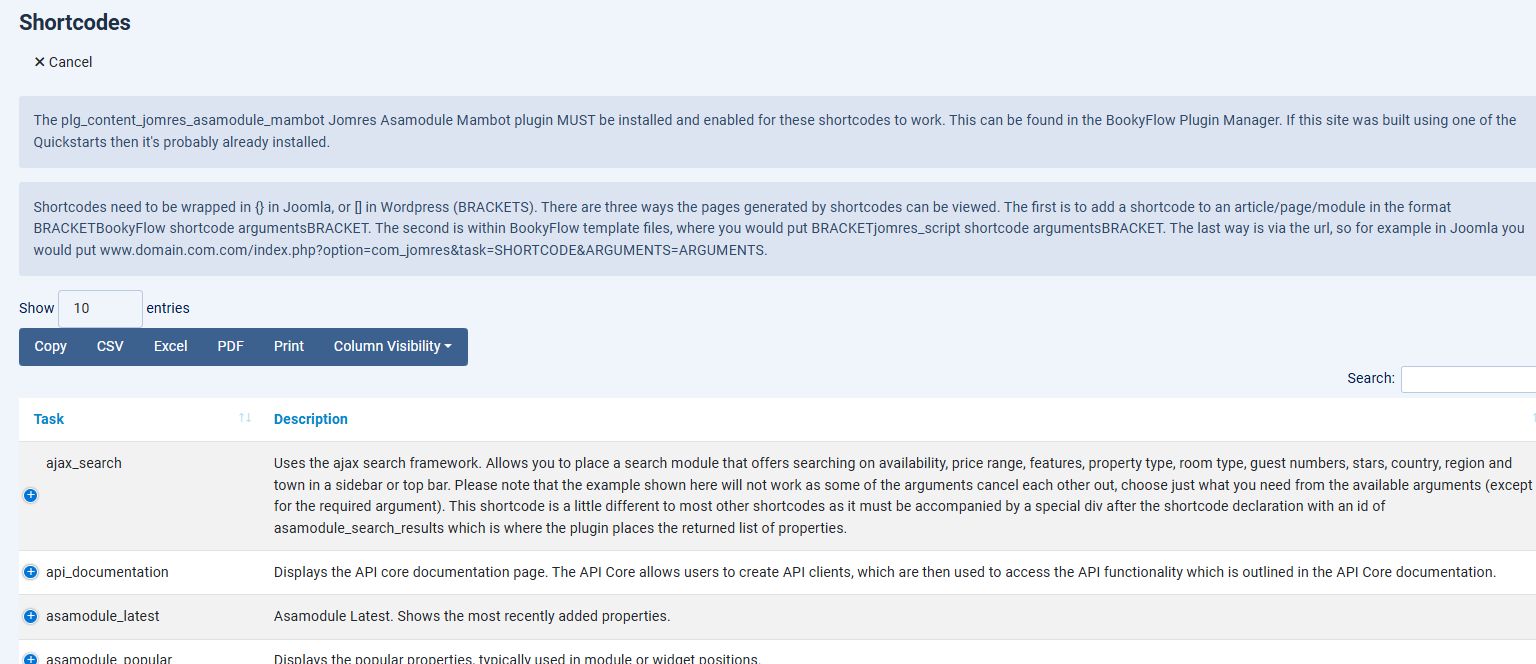Expand the asamodule_popular row plus icon
The height and width of the screenshot is (664, 1536).
point(30,659)
